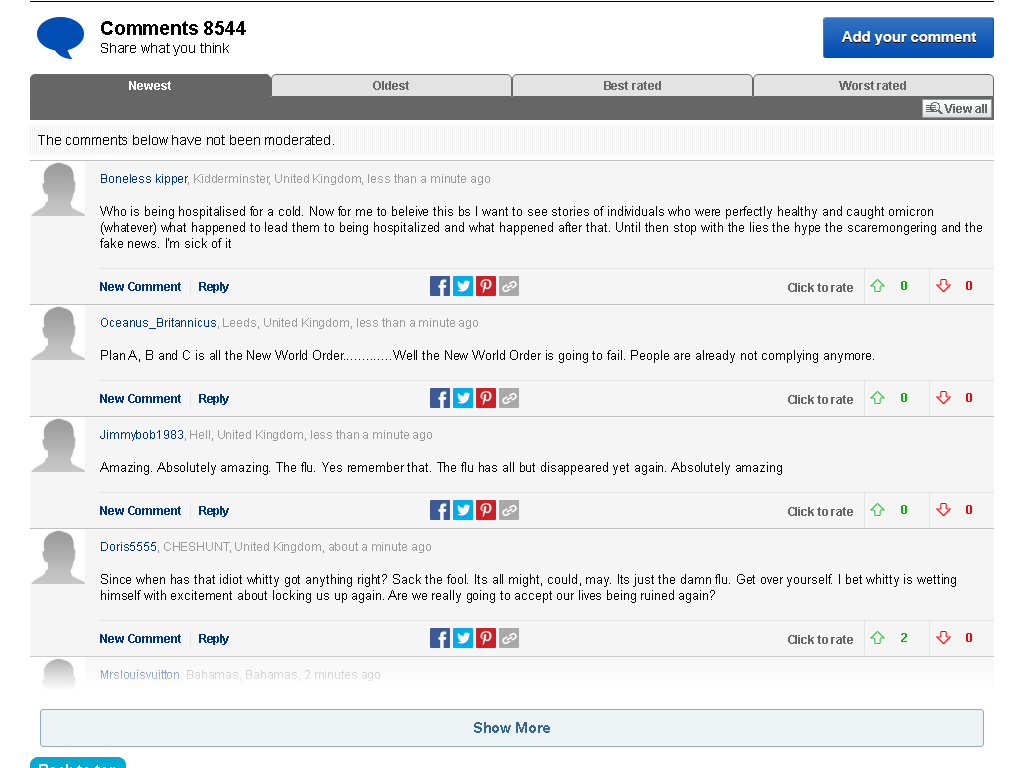Viewport: 1024px width, 768px height.
Task: Click the Back to top button
Action: click(78, 763)
